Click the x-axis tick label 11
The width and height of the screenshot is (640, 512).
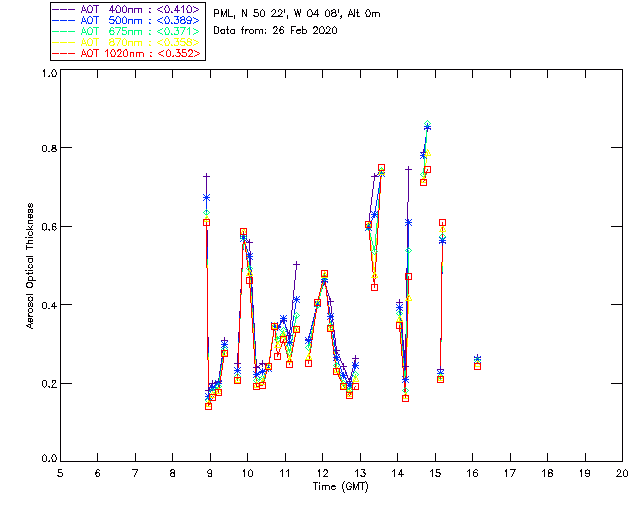click(285, 473)
